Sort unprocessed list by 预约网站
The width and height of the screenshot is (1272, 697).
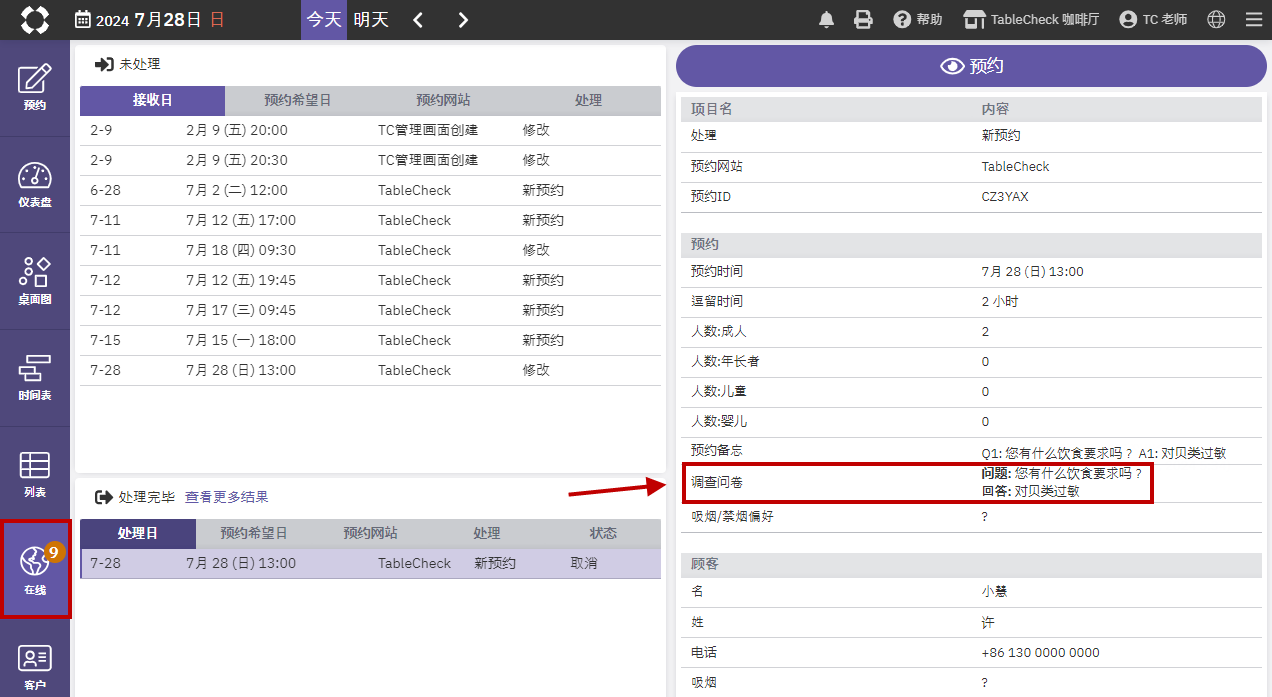[443, 100]
